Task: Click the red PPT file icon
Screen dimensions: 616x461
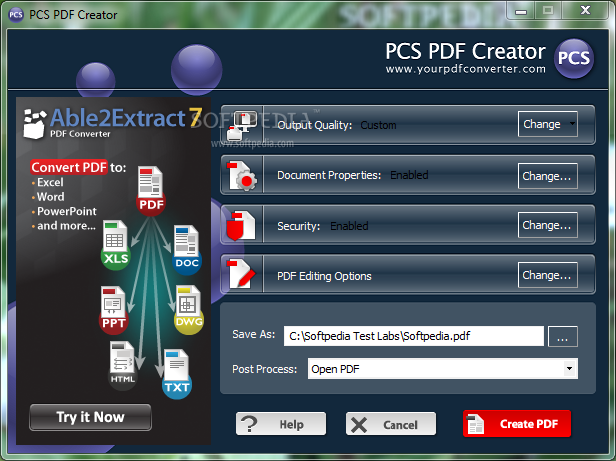Action: pyautogui.click(x=114, y=310)
